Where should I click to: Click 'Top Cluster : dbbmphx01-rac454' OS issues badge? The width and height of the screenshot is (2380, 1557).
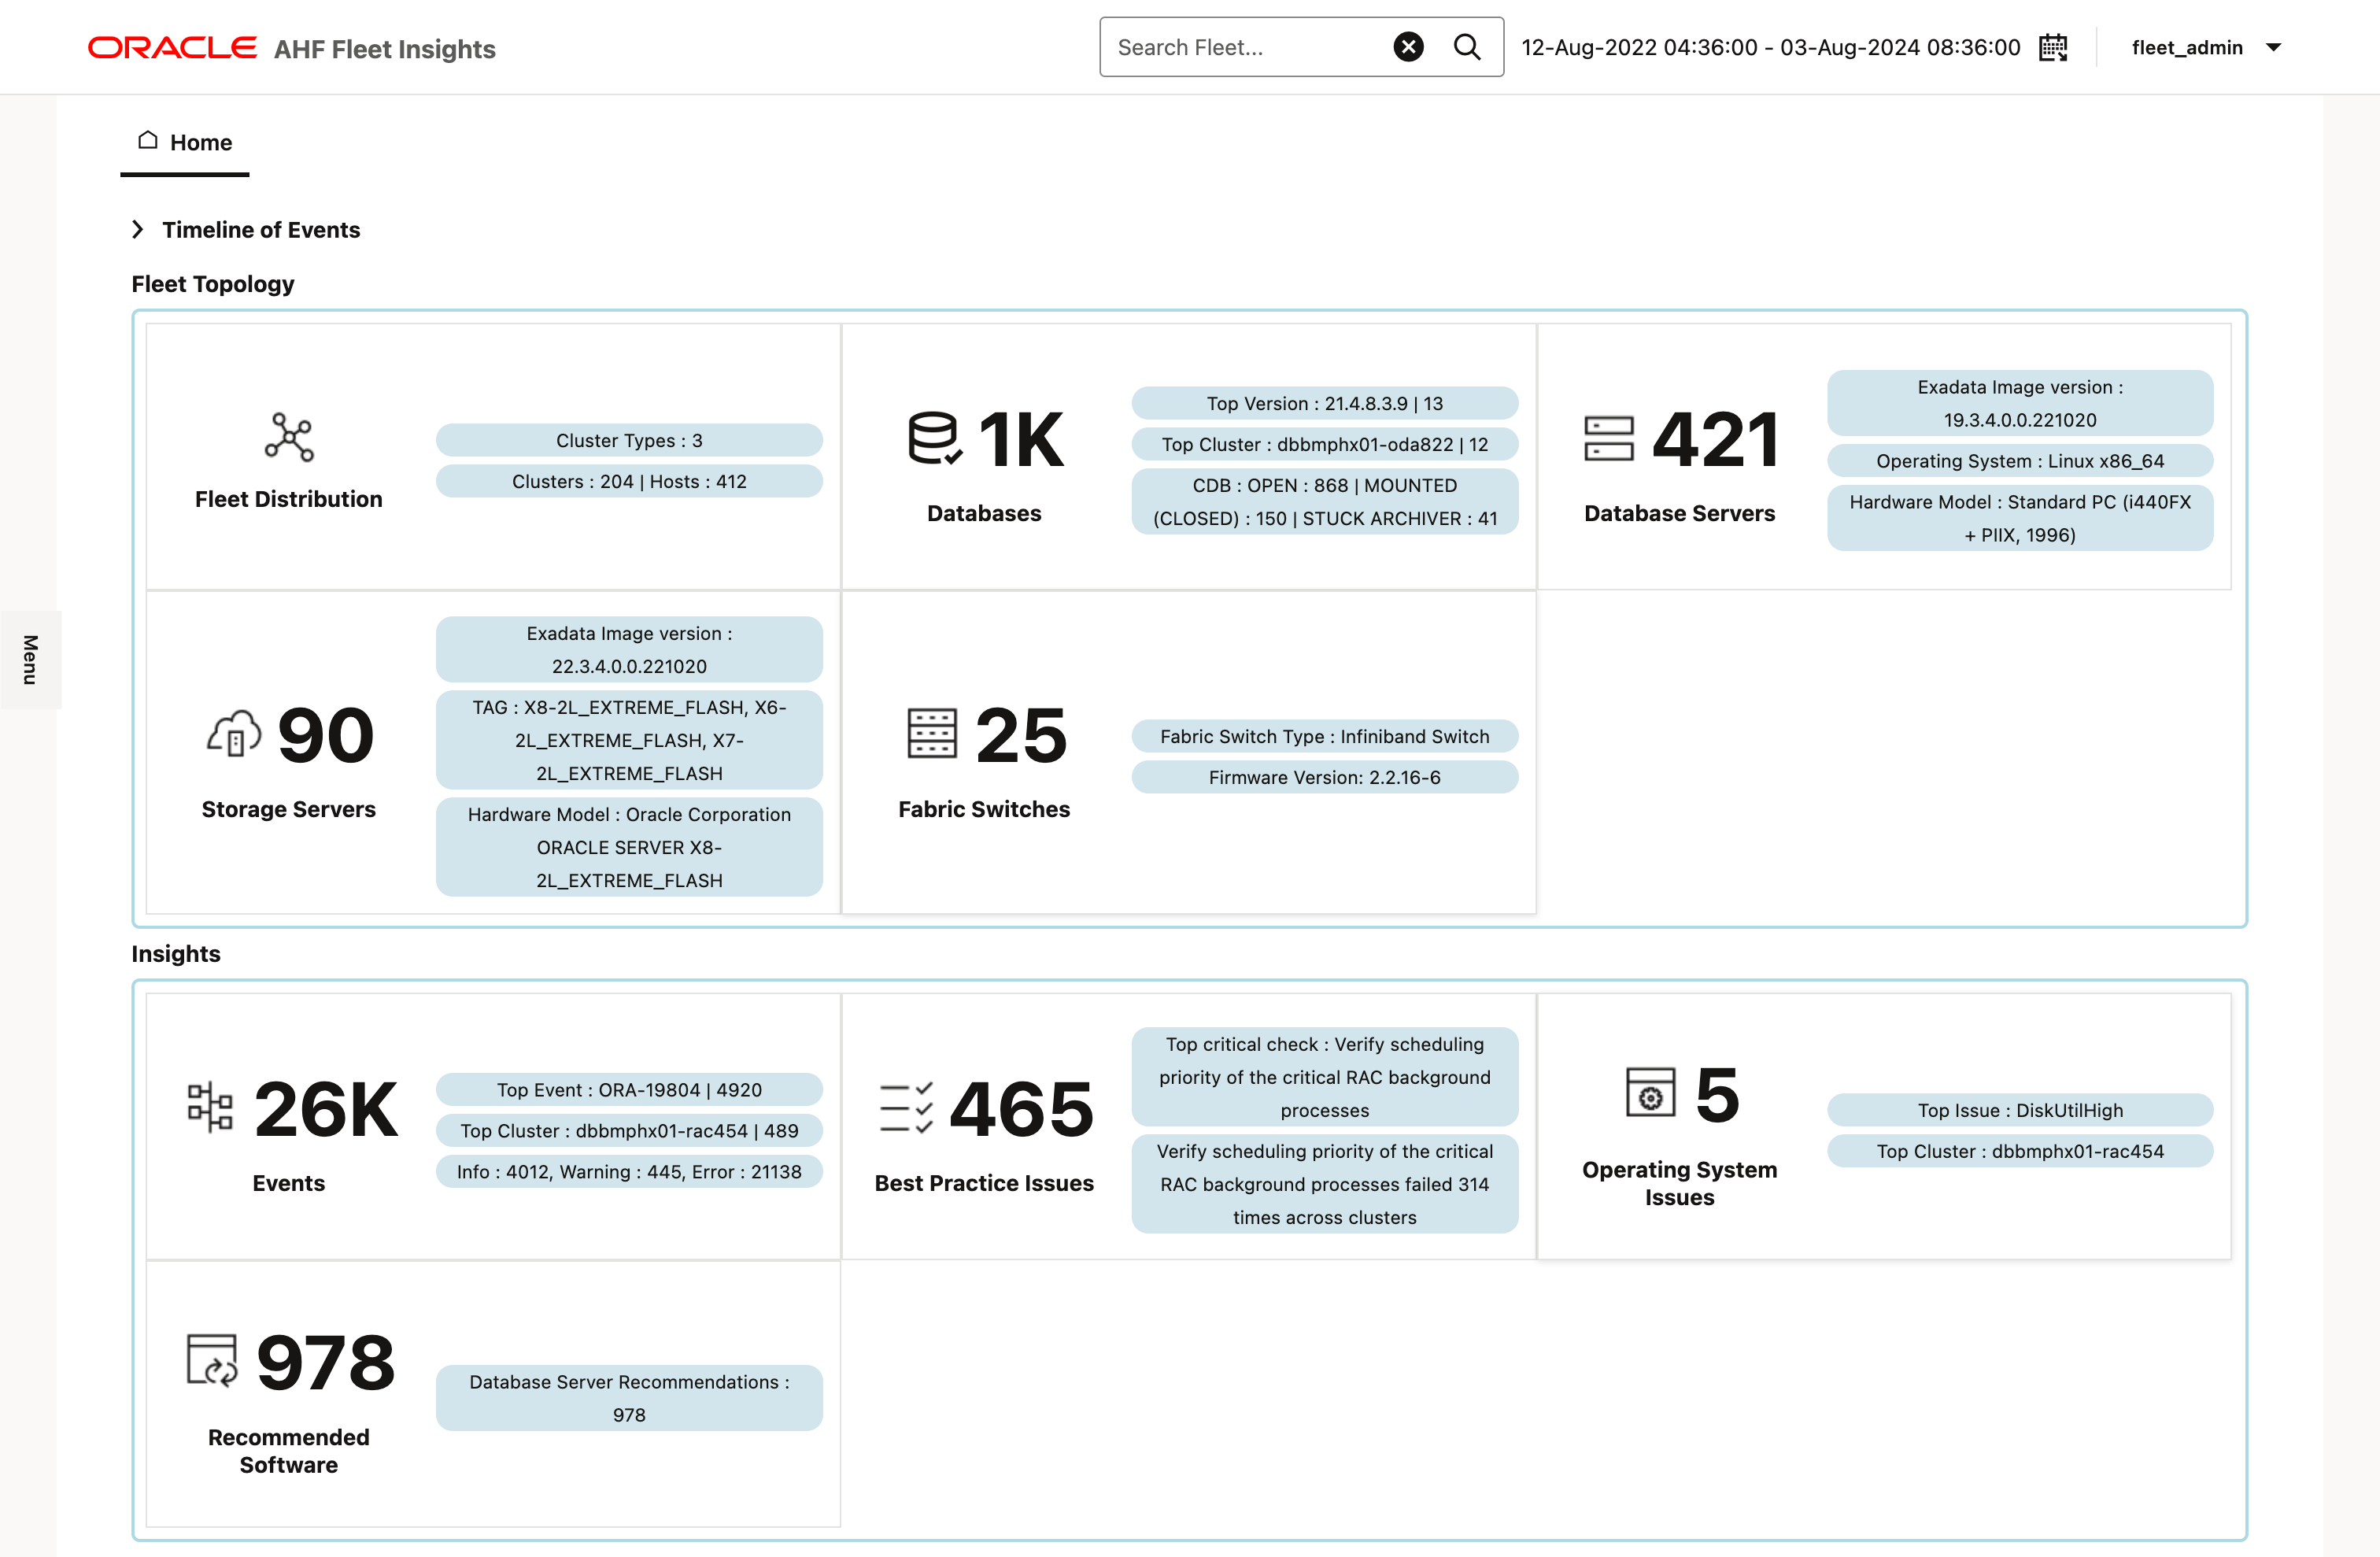tap(2020, 1151)
